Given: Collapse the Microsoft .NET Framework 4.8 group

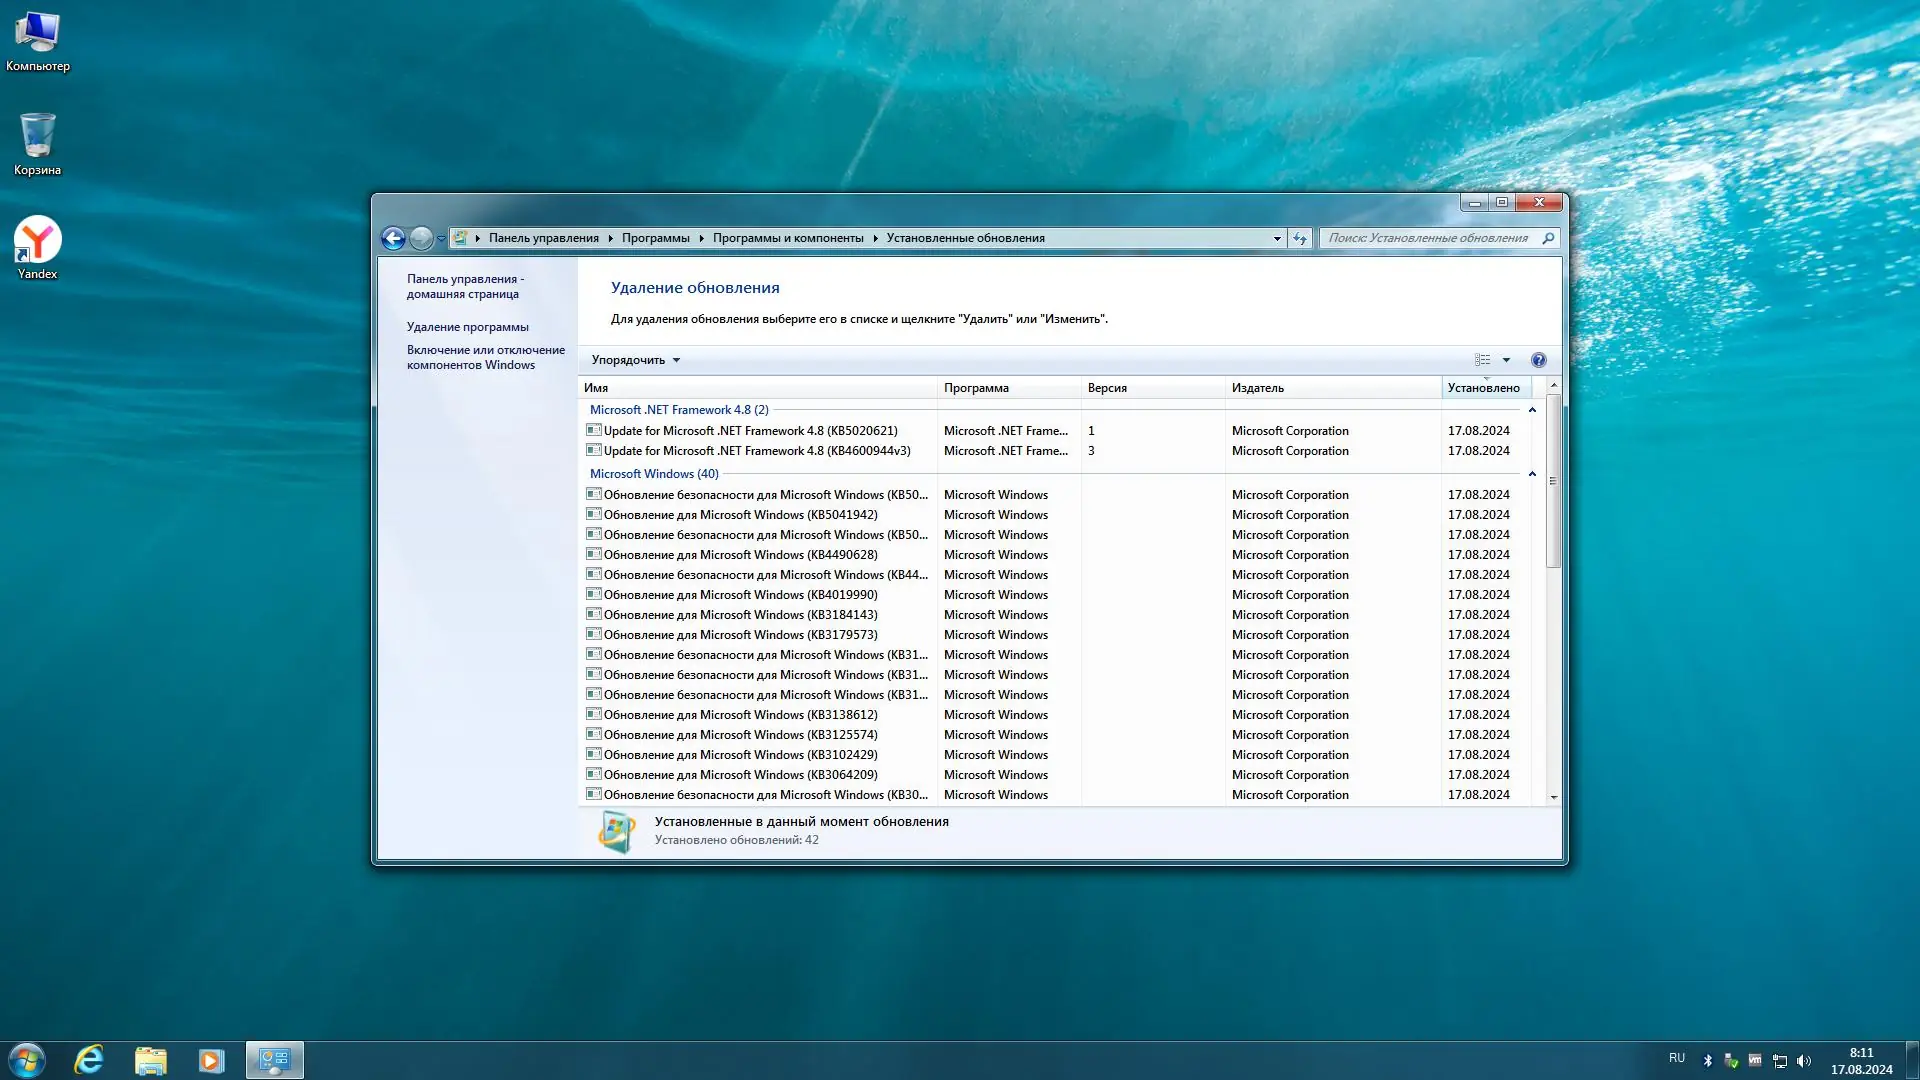Looking at the screenshot, I should click(x=1531, y=410).
